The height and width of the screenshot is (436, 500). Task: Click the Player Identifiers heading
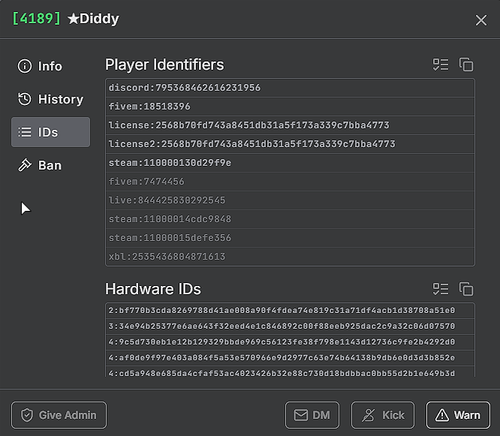pyautogui.click(x=165, y=65)
